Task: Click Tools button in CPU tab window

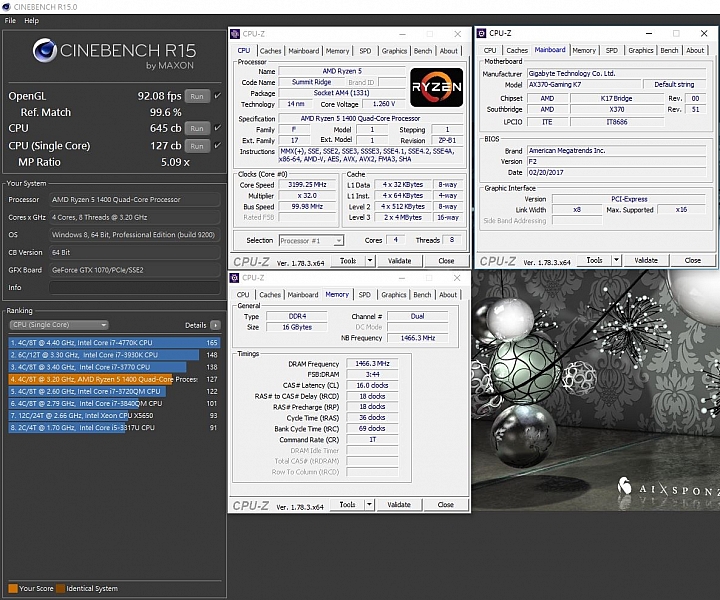Action: pos(348,261)
